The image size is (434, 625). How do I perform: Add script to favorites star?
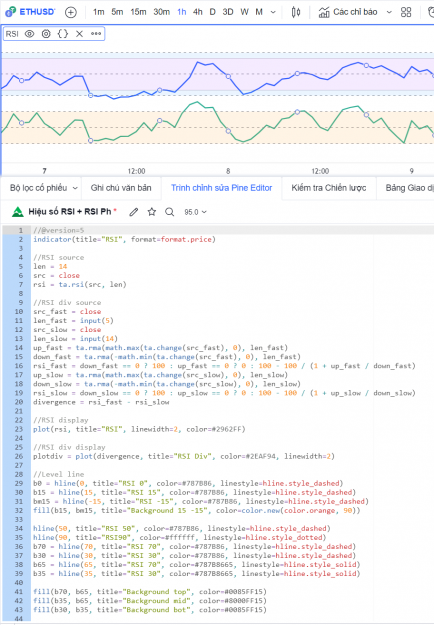tap(151, 212)
